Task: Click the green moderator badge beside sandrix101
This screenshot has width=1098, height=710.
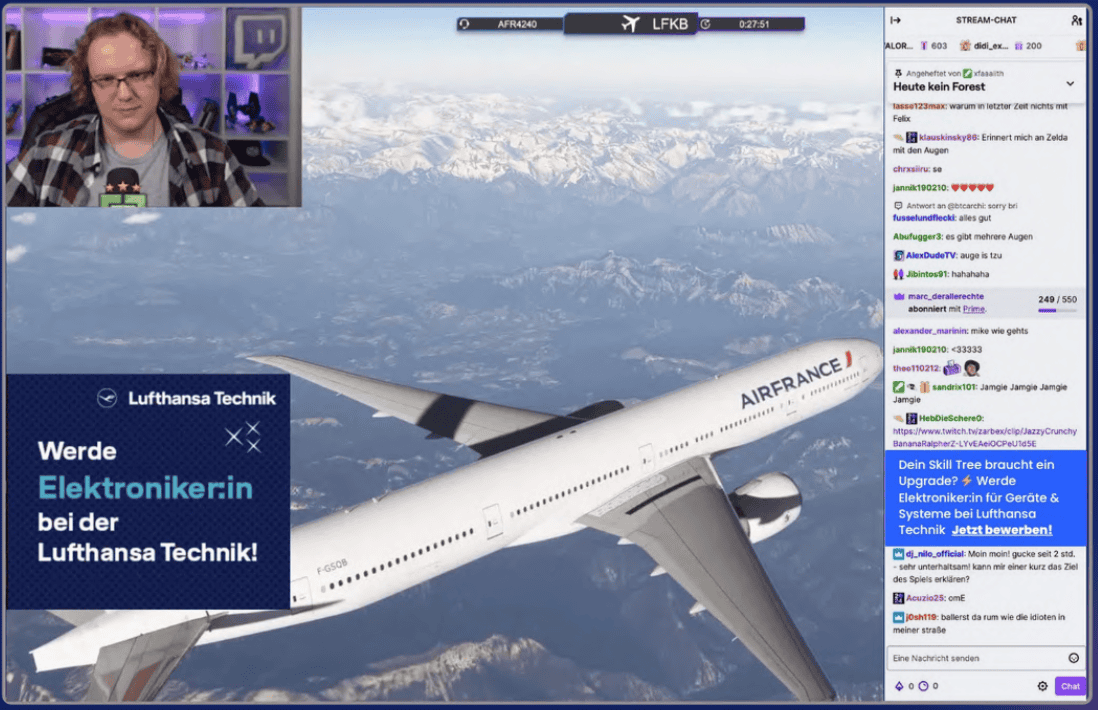Action: (898, 387)
